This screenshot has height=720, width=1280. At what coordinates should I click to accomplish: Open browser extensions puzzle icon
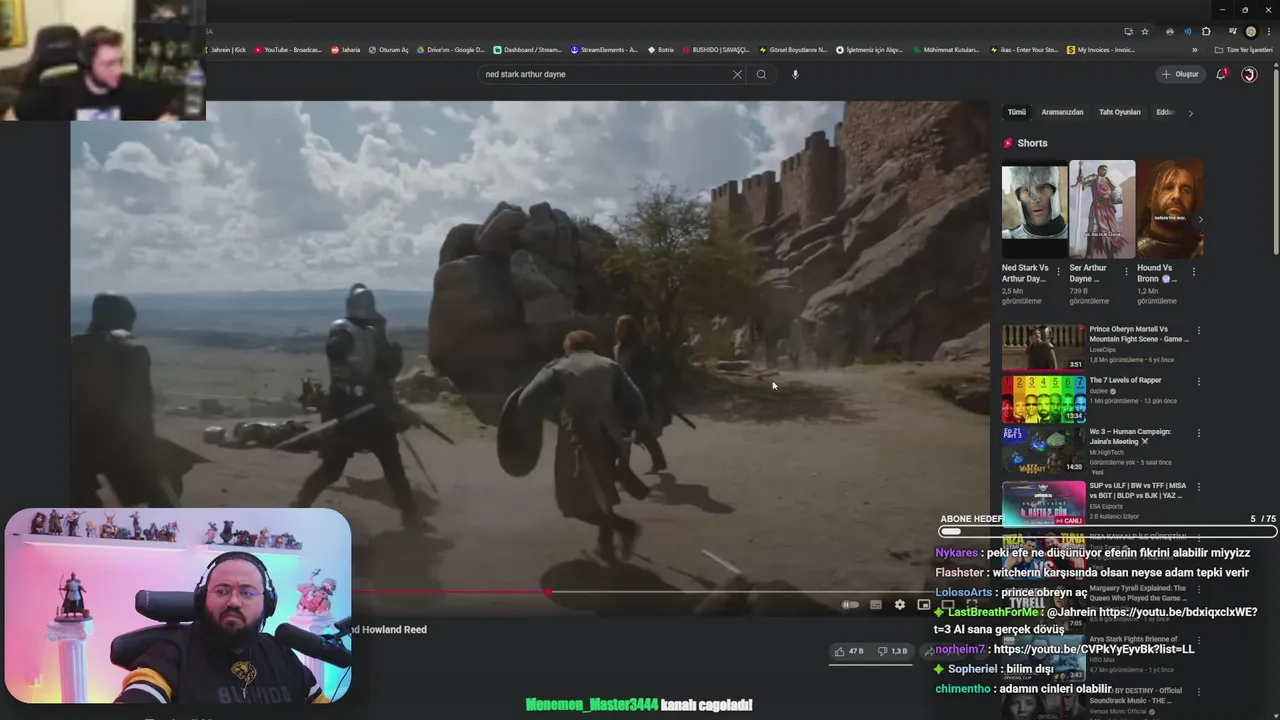[x=1206, y=32]
